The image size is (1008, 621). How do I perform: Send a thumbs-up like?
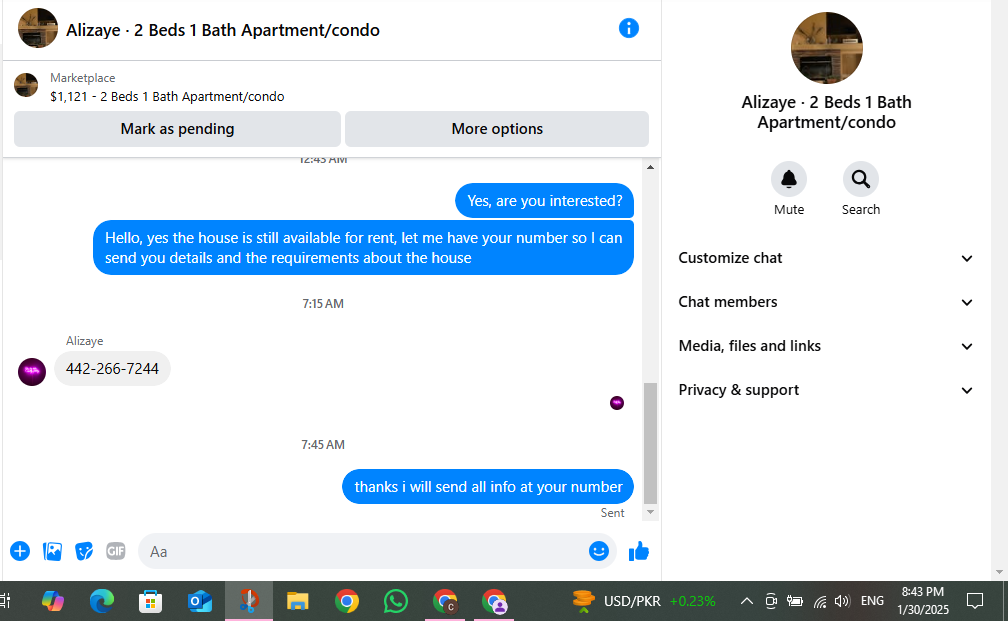pos(638,551)
